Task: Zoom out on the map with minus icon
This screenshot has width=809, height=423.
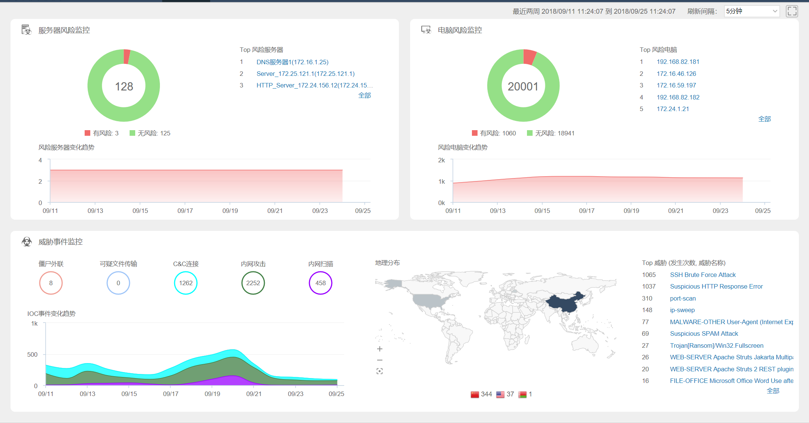Action: (x=380, y=360)
